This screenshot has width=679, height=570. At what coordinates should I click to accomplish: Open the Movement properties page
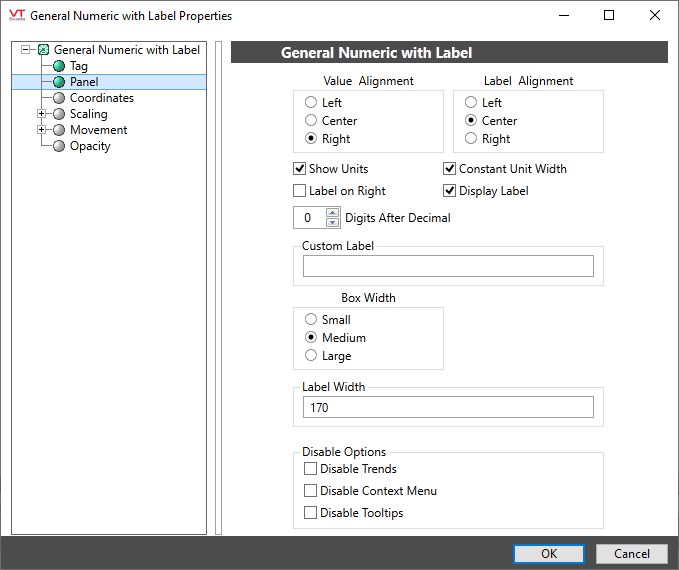tap(99, 130)
